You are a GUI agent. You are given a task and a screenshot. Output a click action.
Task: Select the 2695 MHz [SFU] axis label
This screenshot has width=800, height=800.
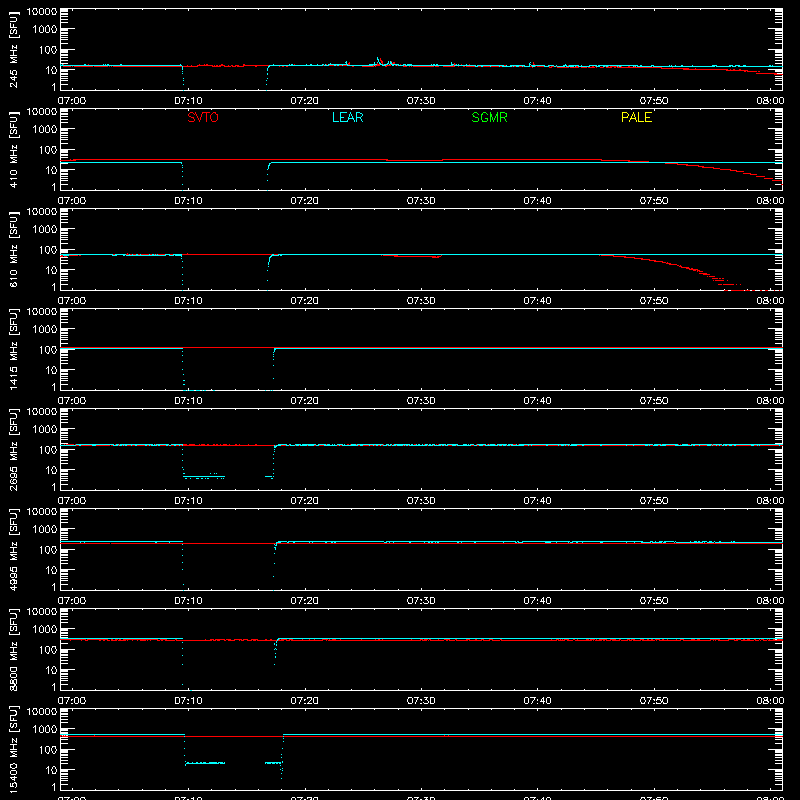13,450
